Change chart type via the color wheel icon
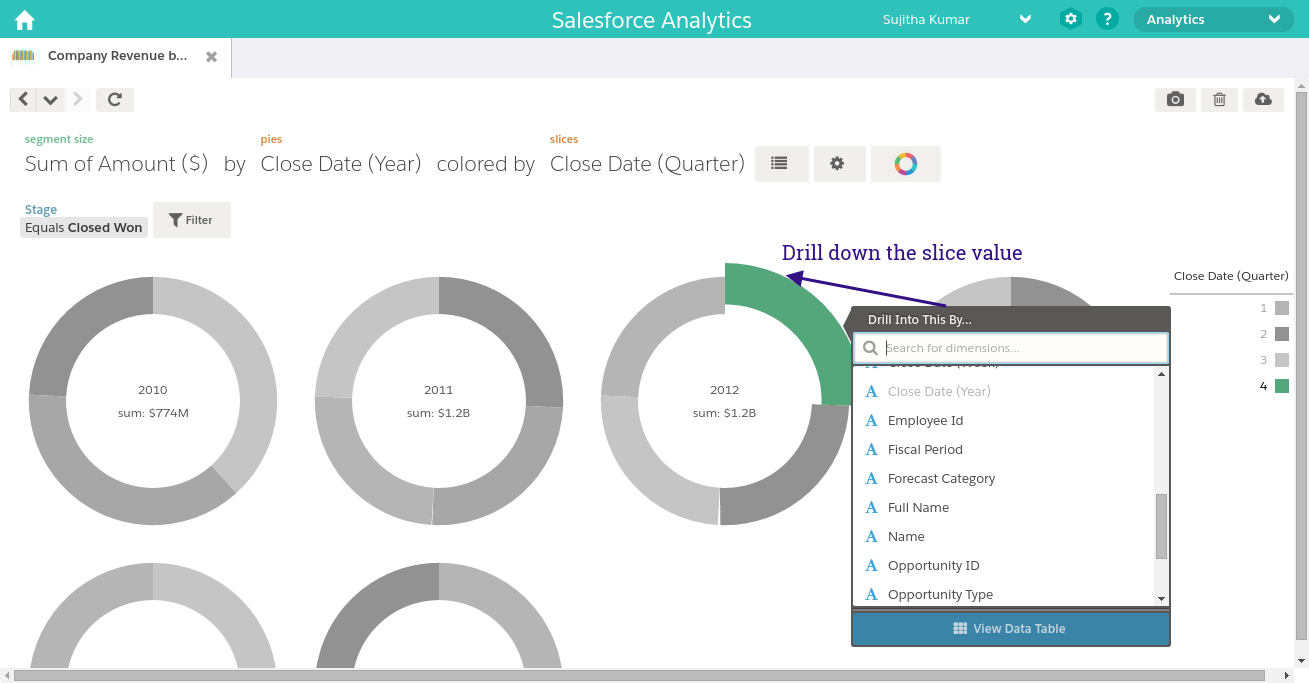1309x683 pixels. [905, 163]
